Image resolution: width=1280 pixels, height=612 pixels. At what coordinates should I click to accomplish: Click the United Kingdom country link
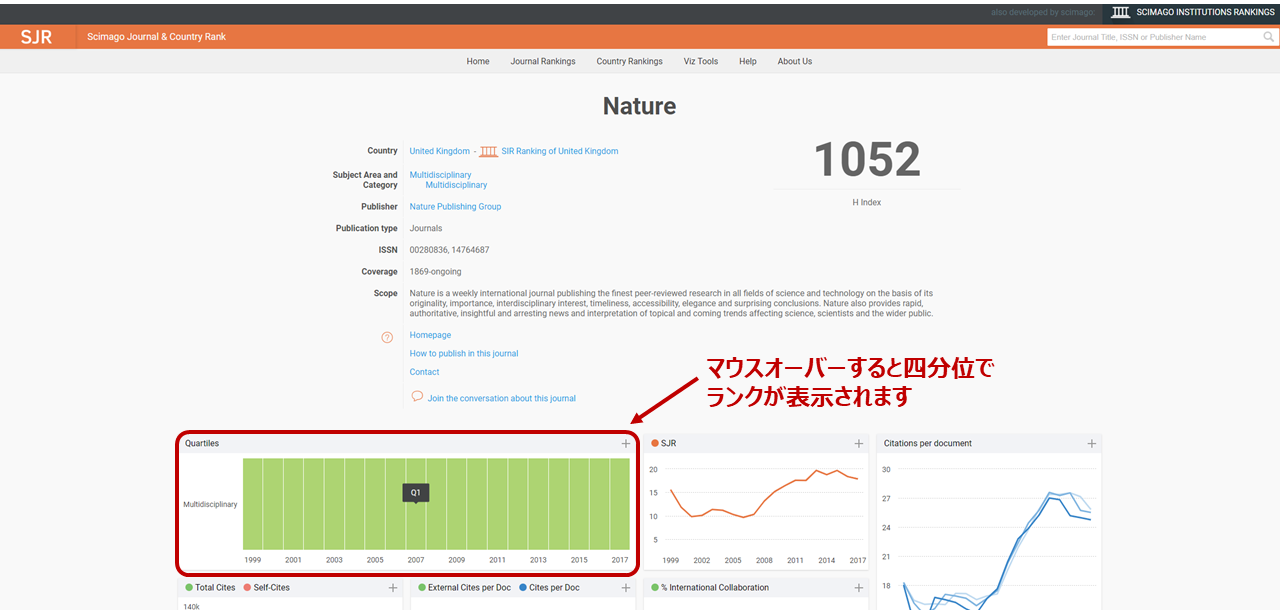[x=439, y=151]
